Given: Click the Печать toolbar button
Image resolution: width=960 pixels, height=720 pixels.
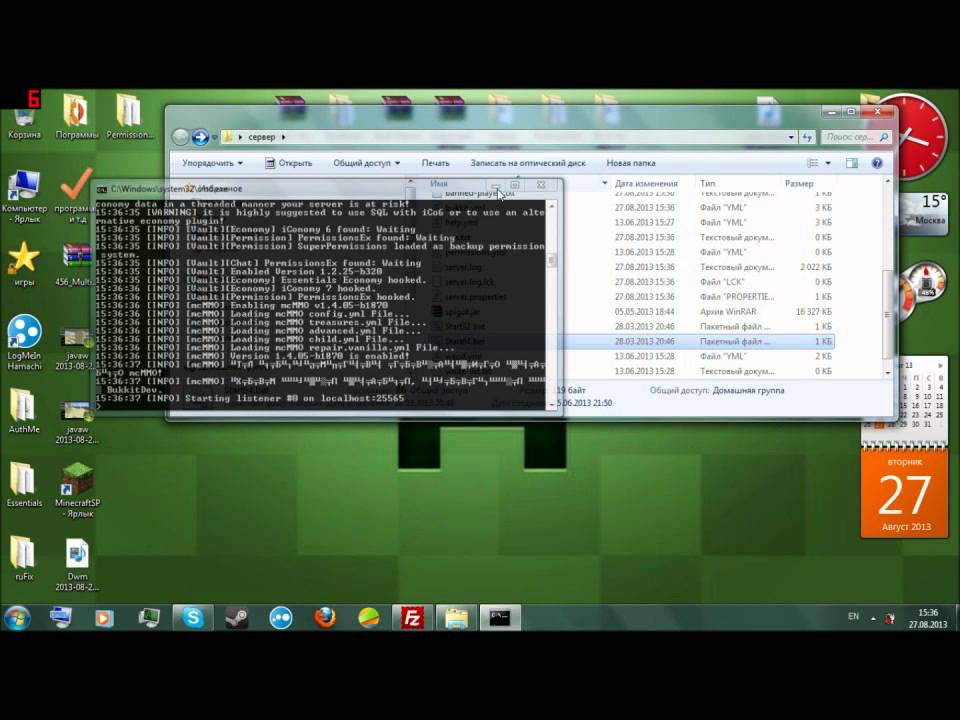Looking at the screenshot, I should point(435,163).
